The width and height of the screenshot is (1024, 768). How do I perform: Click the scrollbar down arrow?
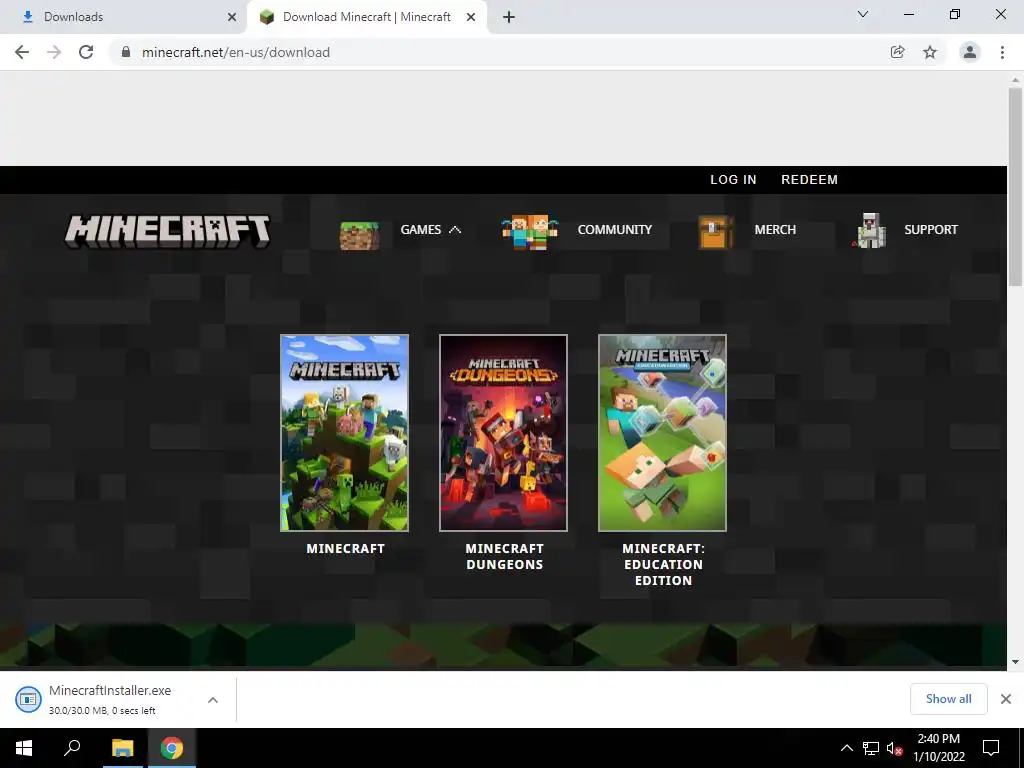1015,662
